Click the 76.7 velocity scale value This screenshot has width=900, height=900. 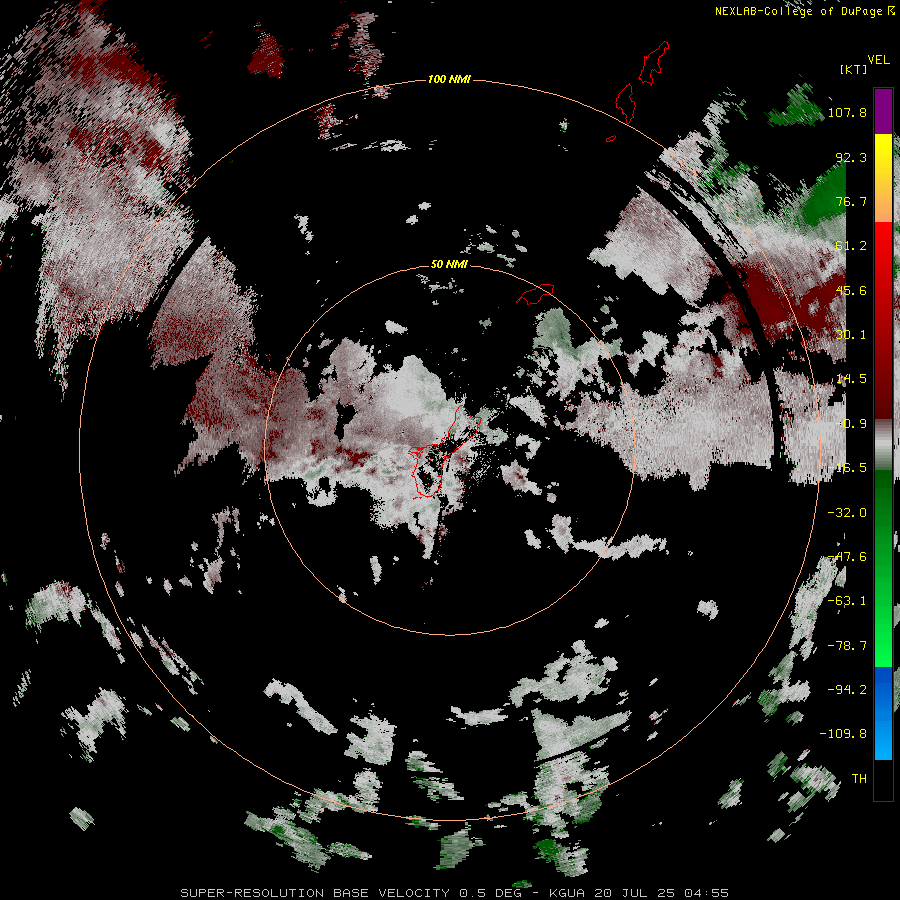[x=851, y=201]
